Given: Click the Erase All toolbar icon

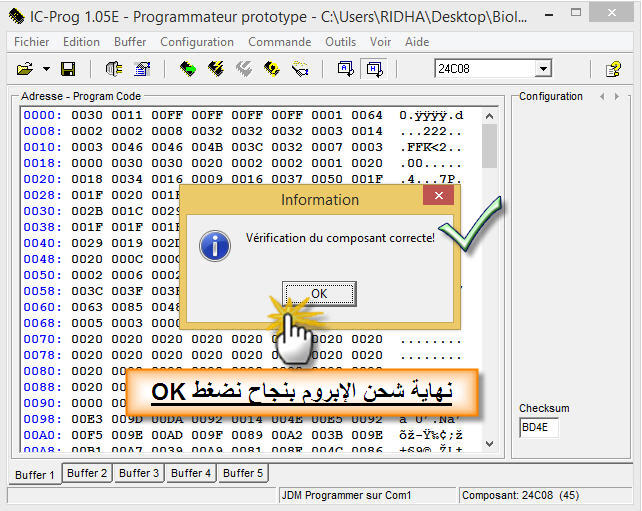Looking at the screenshot, I should tap(243, 69).
